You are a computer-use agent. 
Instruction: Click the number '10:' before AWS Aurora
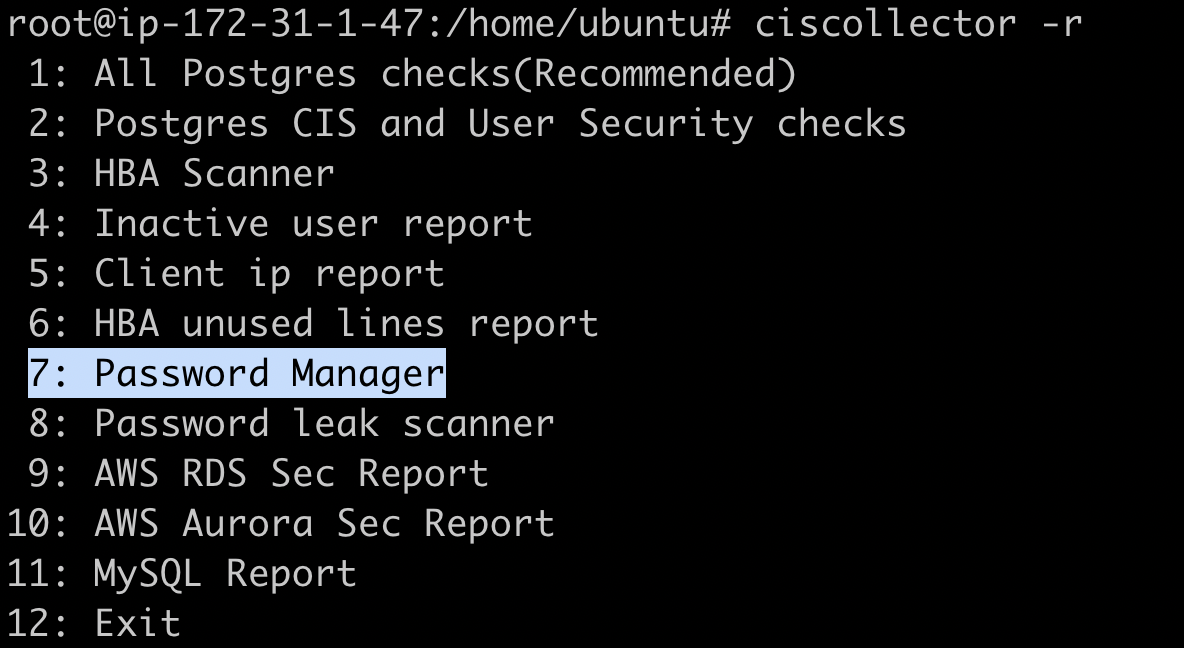click(38, 523)
